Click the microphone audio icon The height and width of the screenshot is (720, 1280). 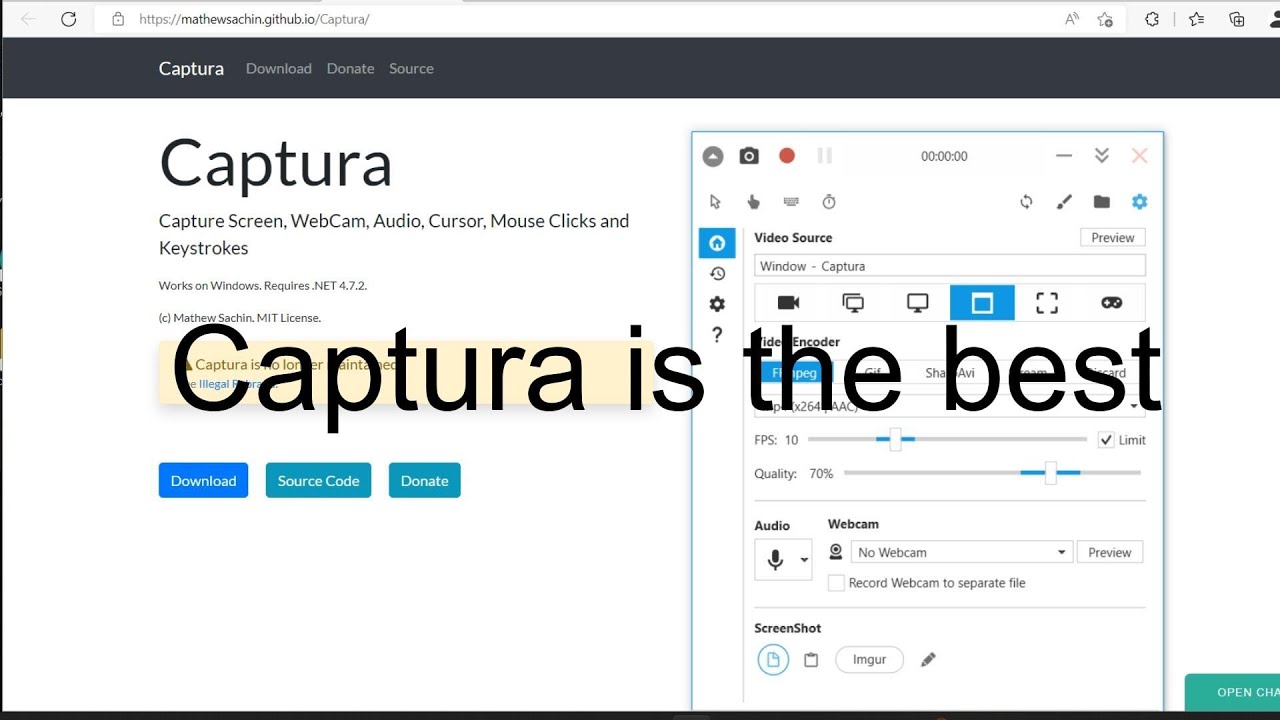click(775, 560)
